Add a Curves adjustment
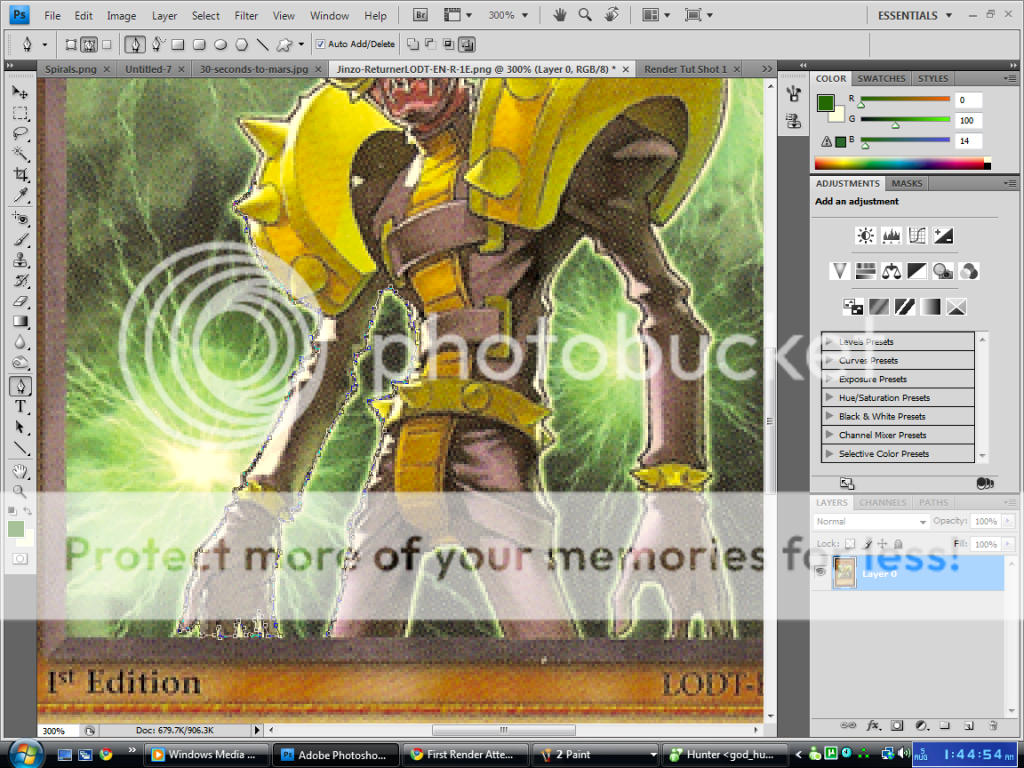1024x768 pixels. [x=916, y=235]
